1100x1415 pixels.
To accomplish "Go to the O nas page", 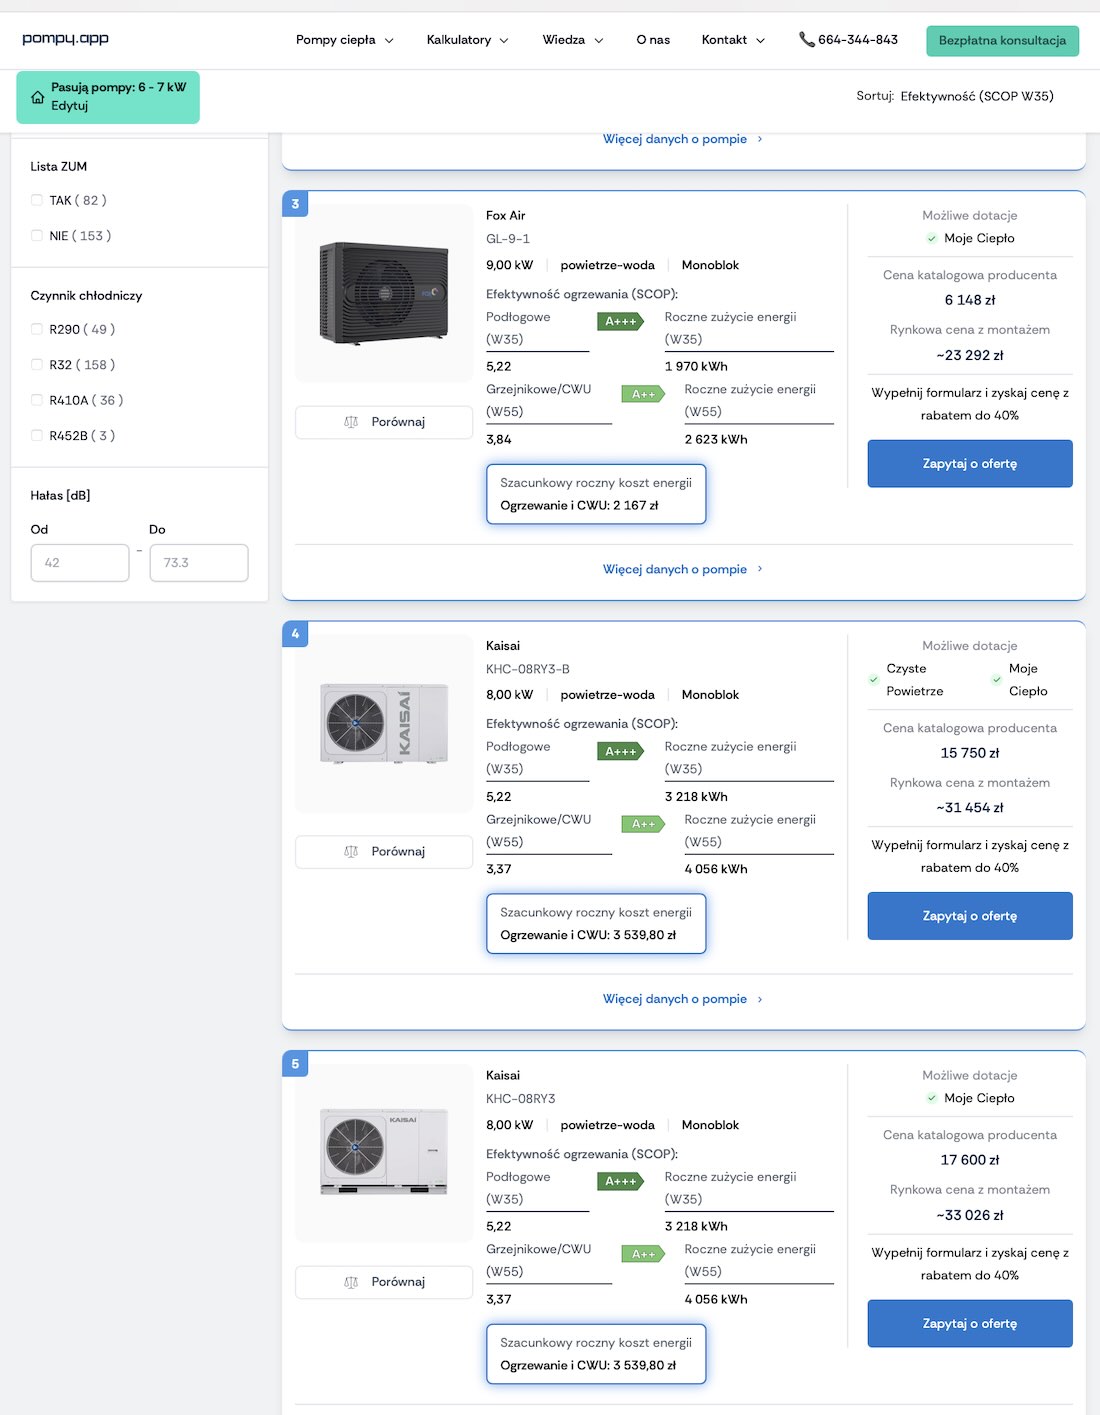I will 653,40.
